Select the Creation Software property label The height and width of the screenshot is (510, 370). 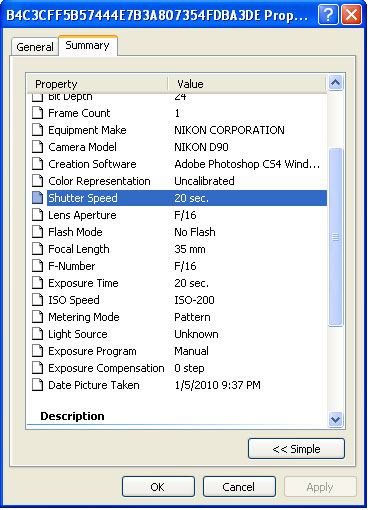click(x=92, y=164)
